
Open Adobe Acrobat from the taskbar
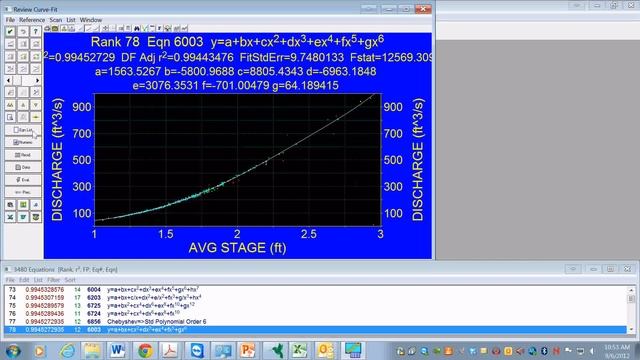click(x=170, y=351)
